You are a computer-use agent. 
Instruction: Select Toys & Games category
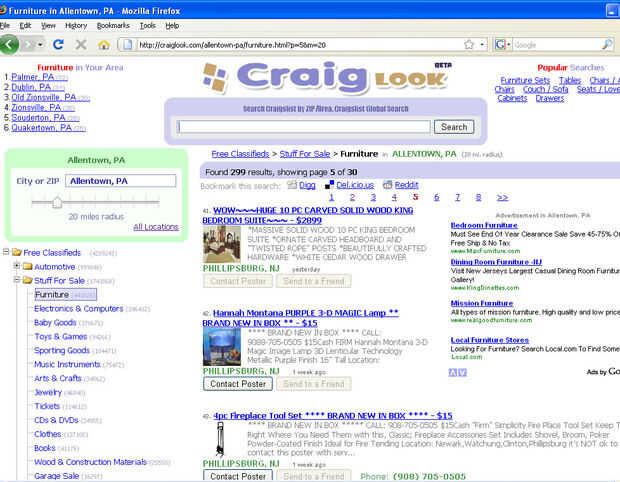60,336
